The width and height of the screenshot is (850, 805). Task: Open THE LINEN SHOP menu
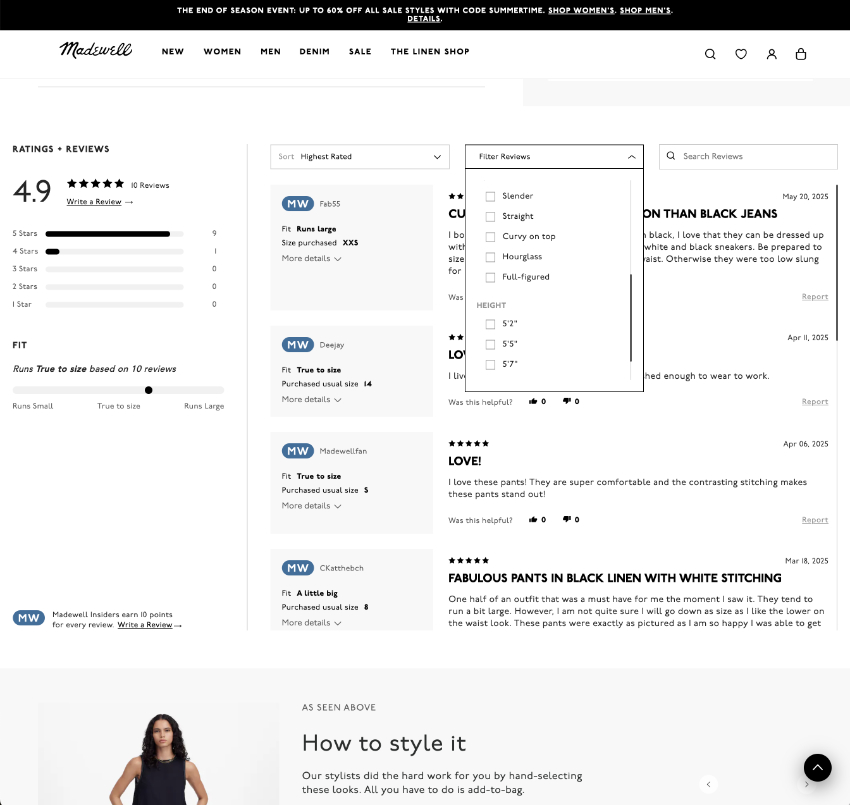tap(430, 51)
